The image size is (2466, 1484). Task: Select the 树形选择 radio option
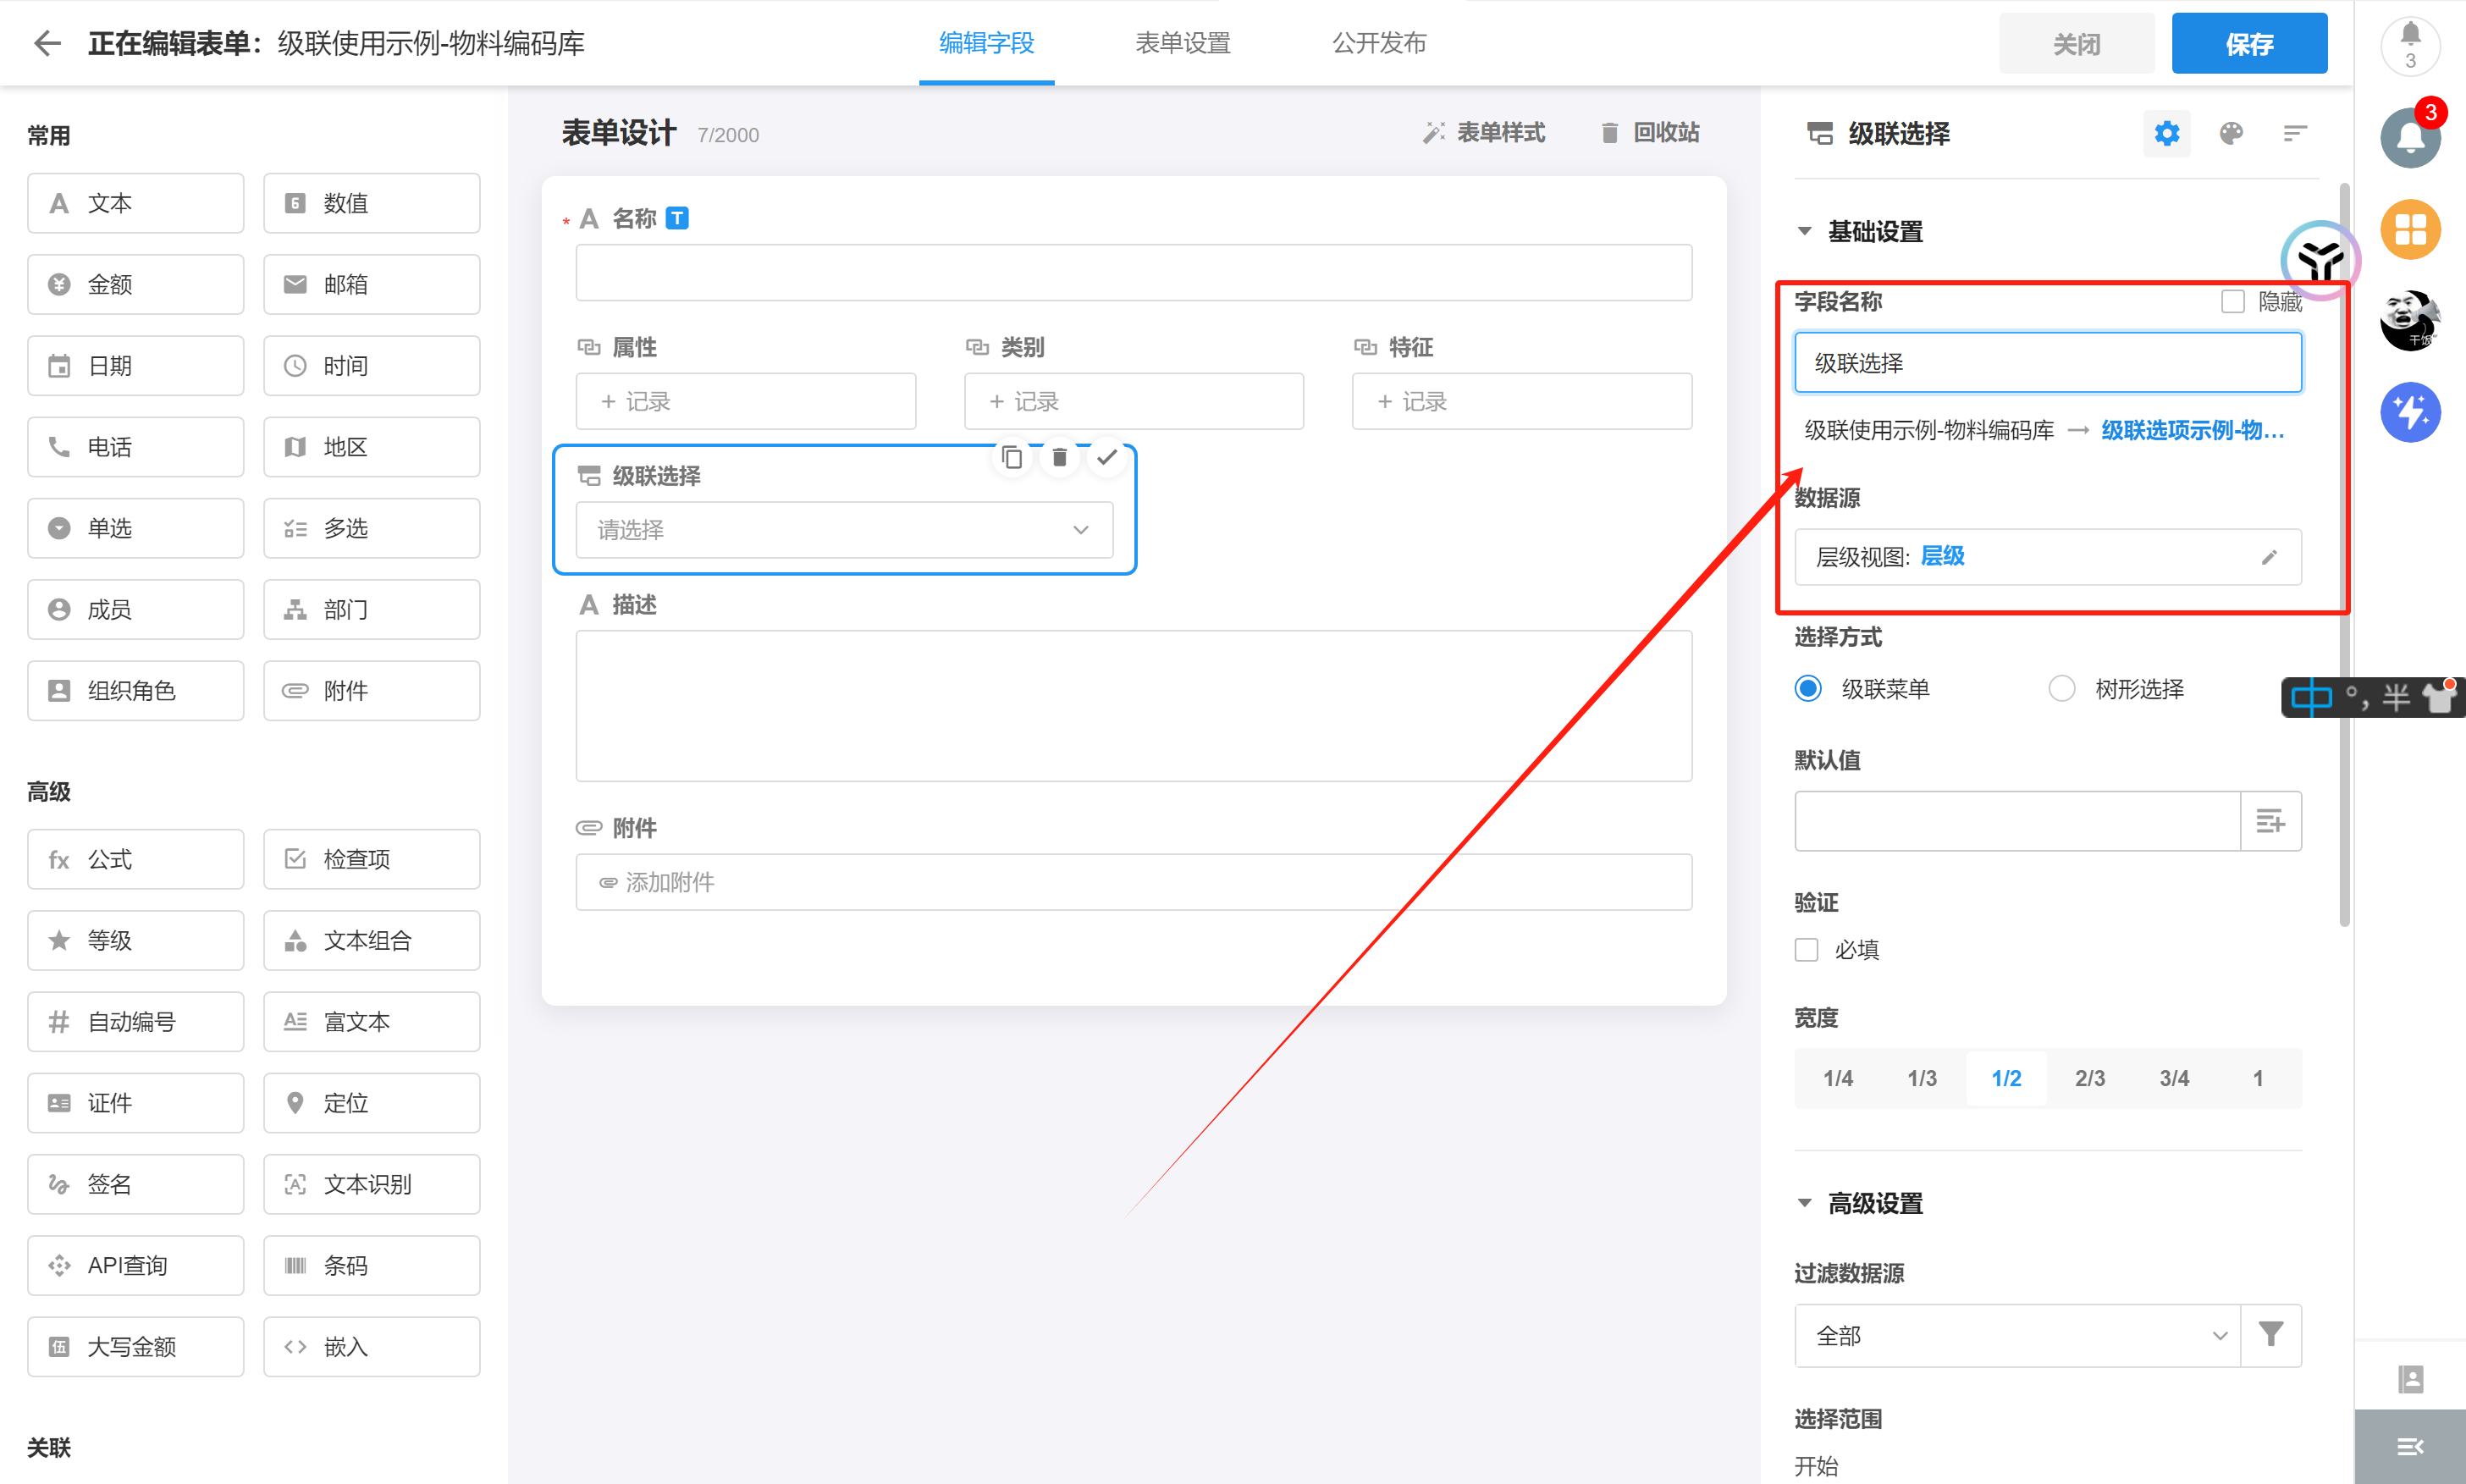tap(2061, 689)
